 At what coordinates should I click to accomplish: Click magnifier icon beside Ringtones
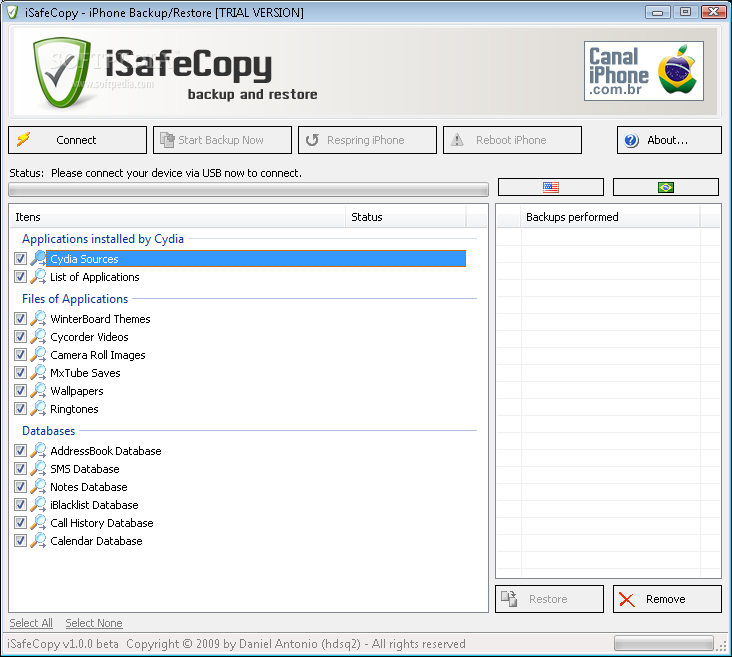tap(38, 409)
